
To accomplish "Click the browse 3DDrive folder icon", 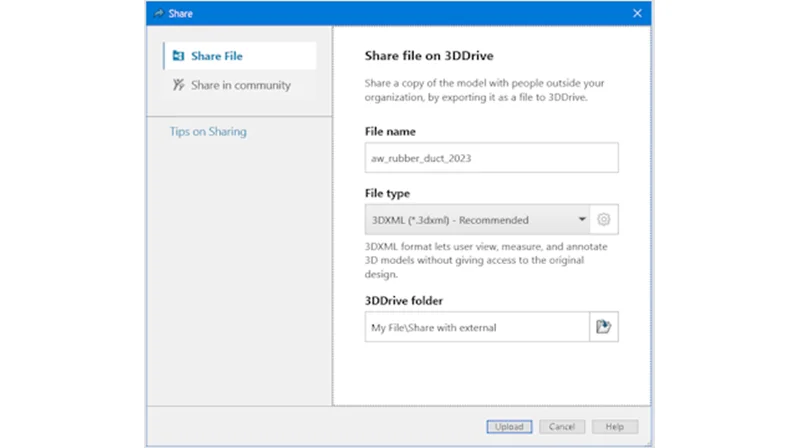I will pos(603,327).
